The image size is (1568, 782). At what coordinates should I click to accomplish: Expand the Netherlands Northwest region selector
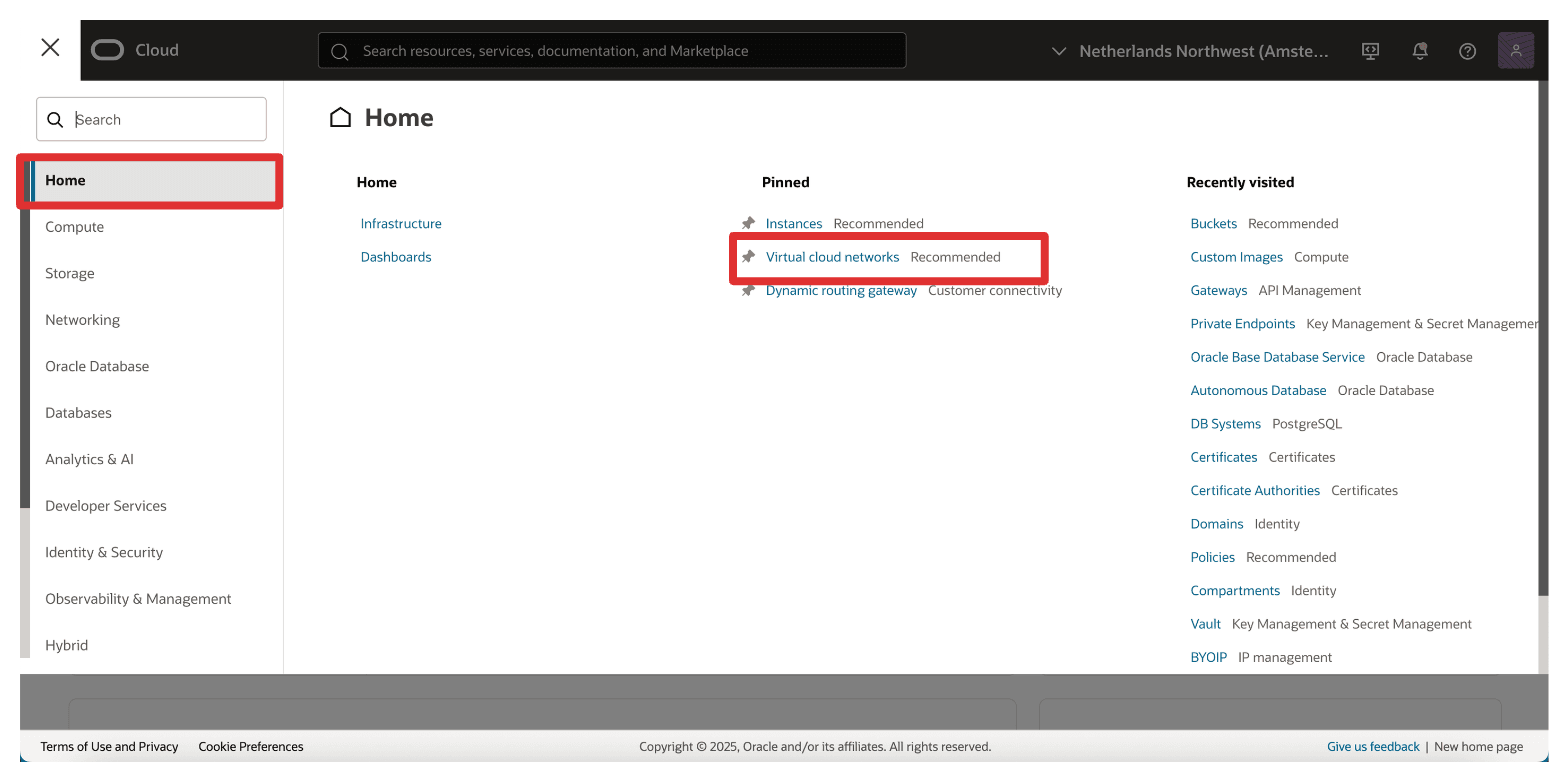pyautogui.click(x=1190, y=51)
